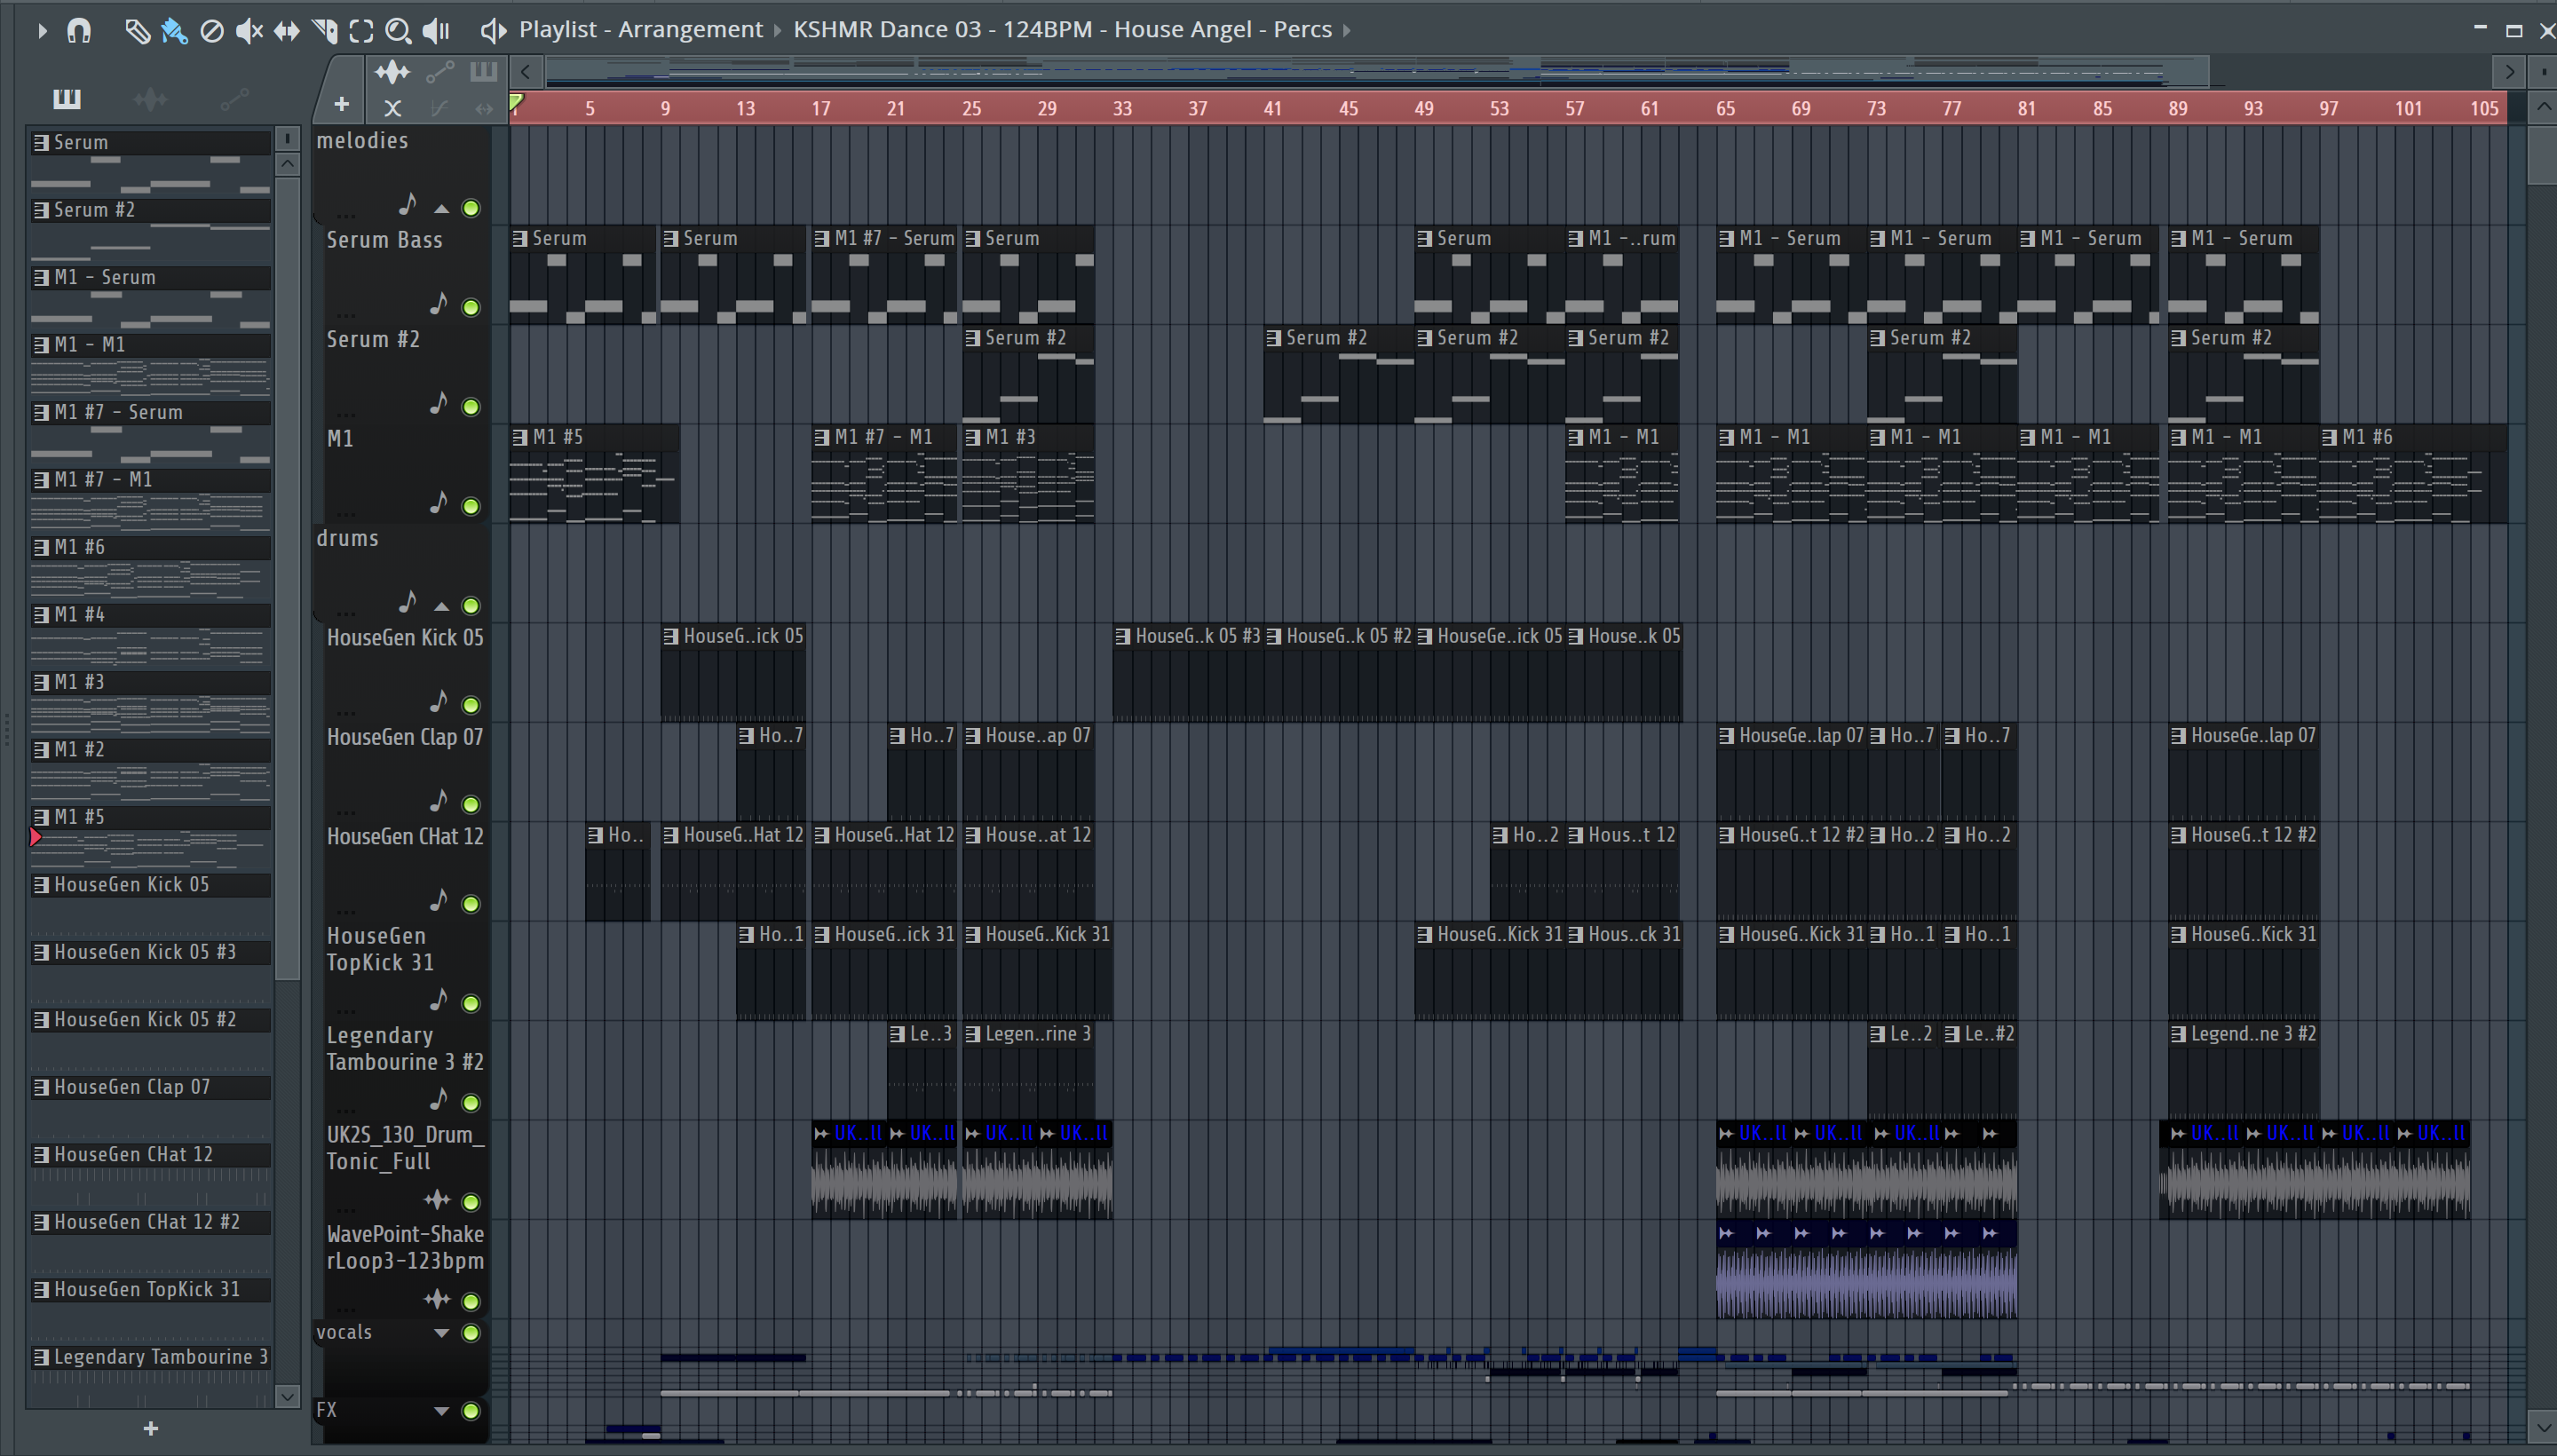2557x1456 pixels.
Task: Mute the drums group track
Action: [471, 606]
